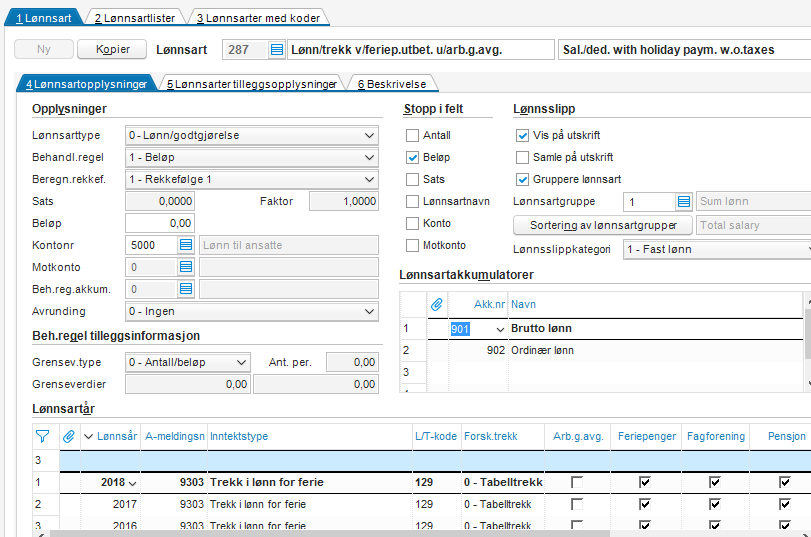
Task: Tick the Lønnsartnavn checkbox
Action: (x=412, y=201)
